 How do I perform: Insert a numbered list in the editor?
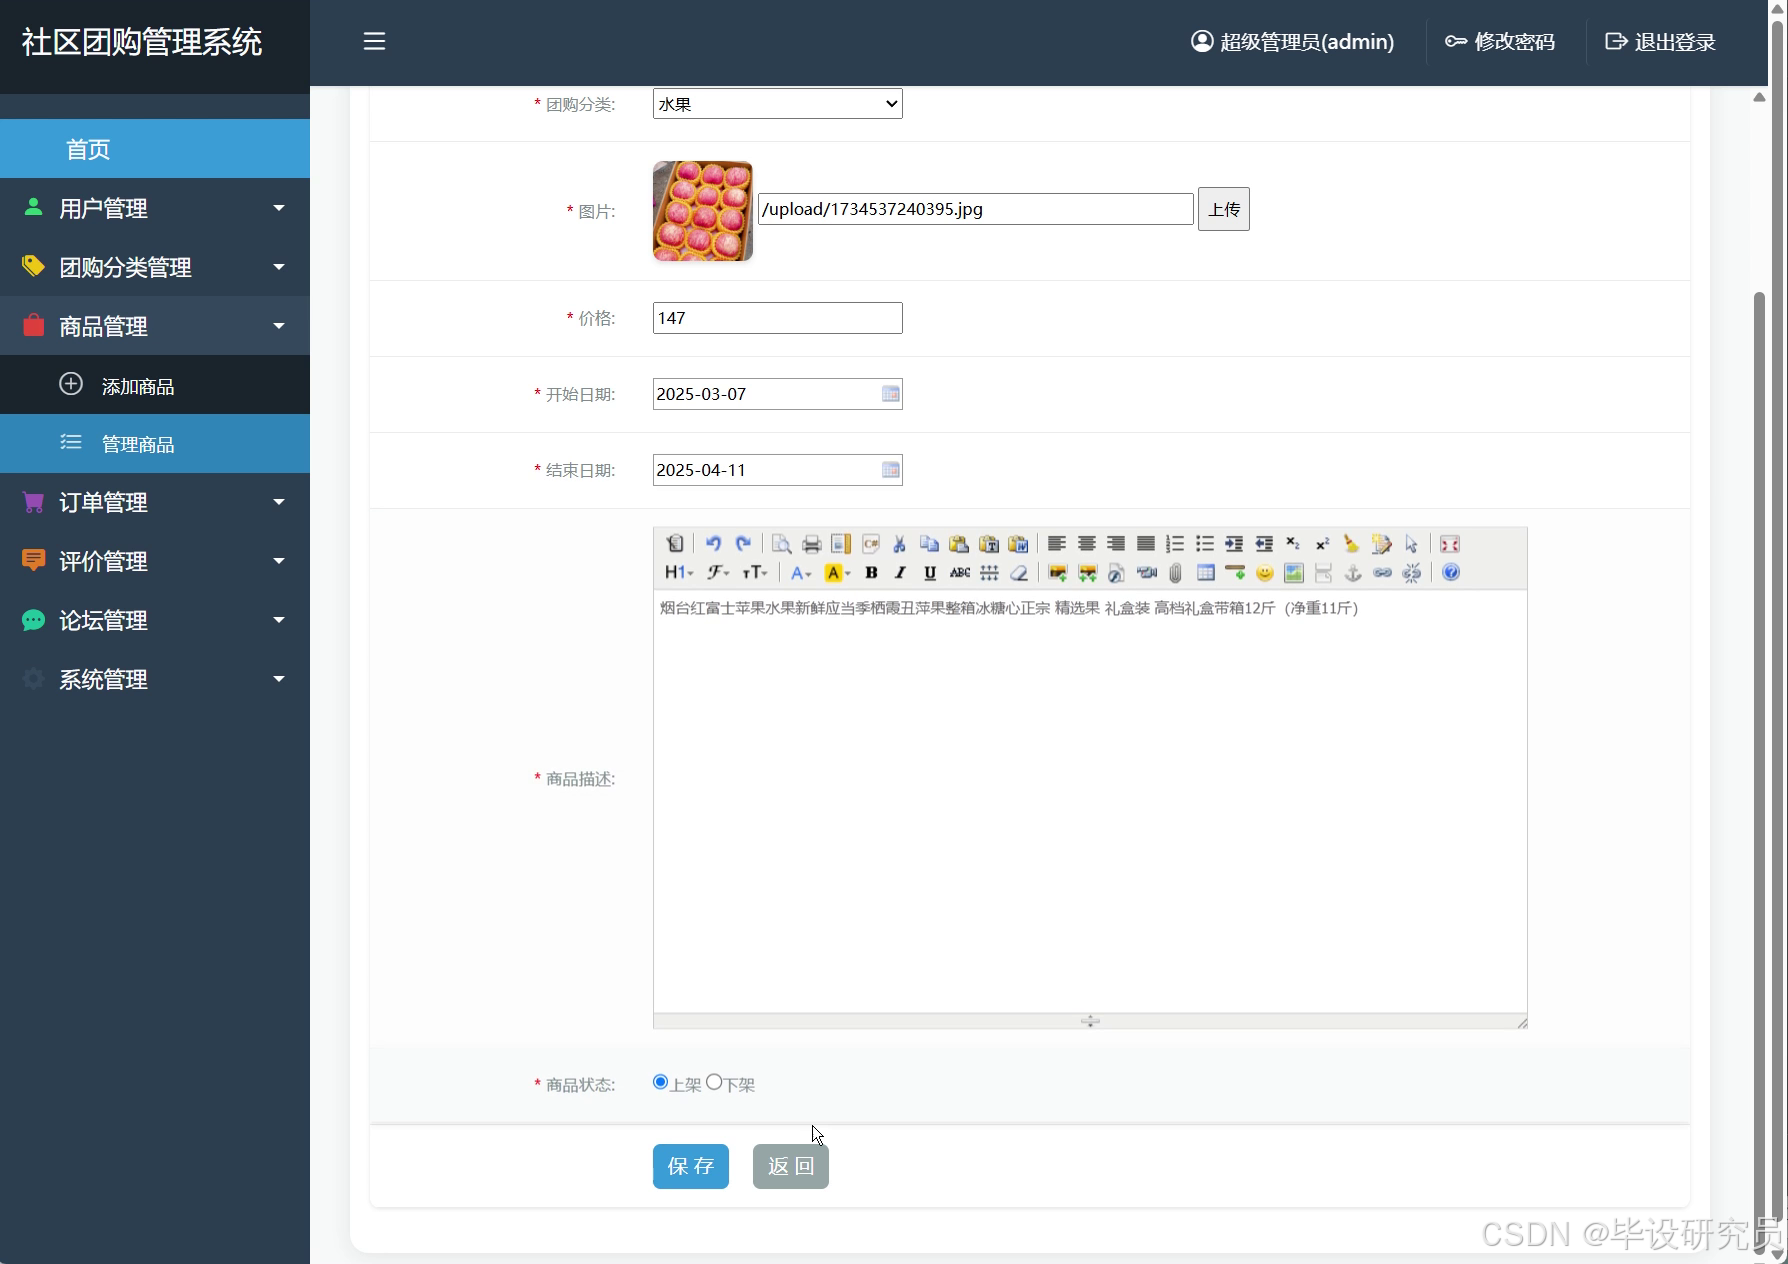[x=1175, y=544]
